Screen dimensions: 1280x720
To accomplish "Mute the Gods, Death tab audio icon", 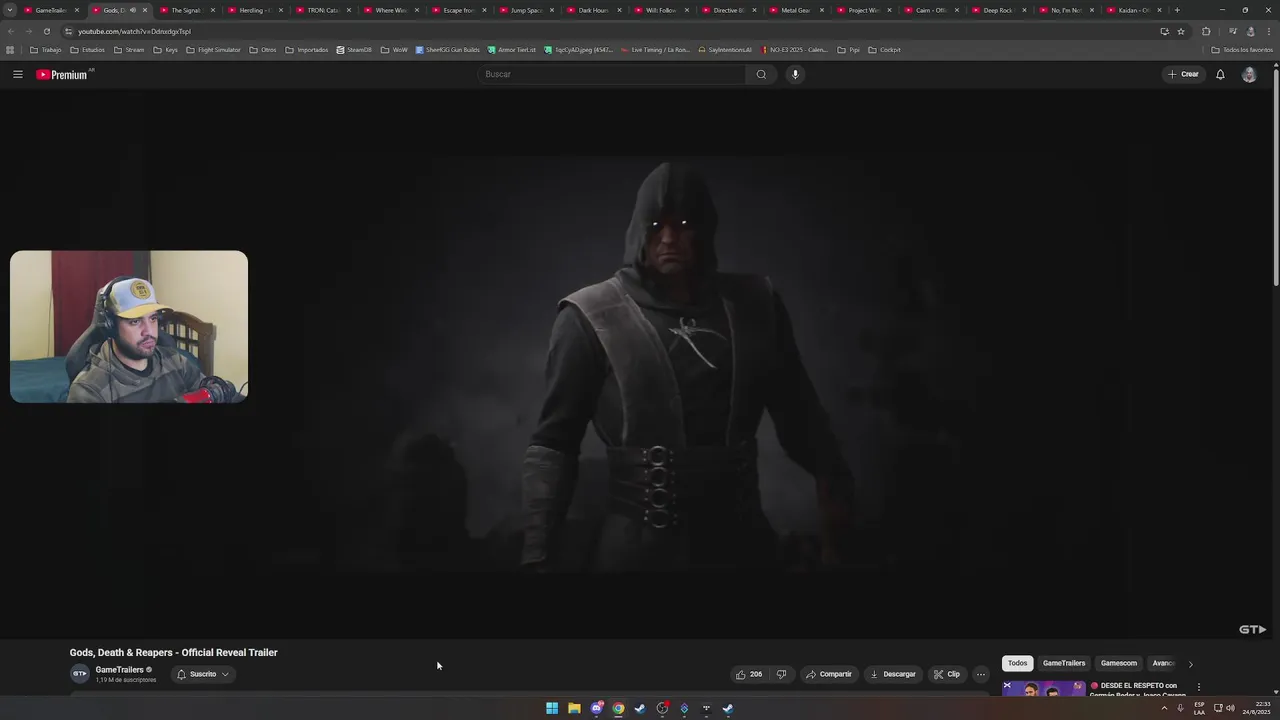I will click(132, 10).
